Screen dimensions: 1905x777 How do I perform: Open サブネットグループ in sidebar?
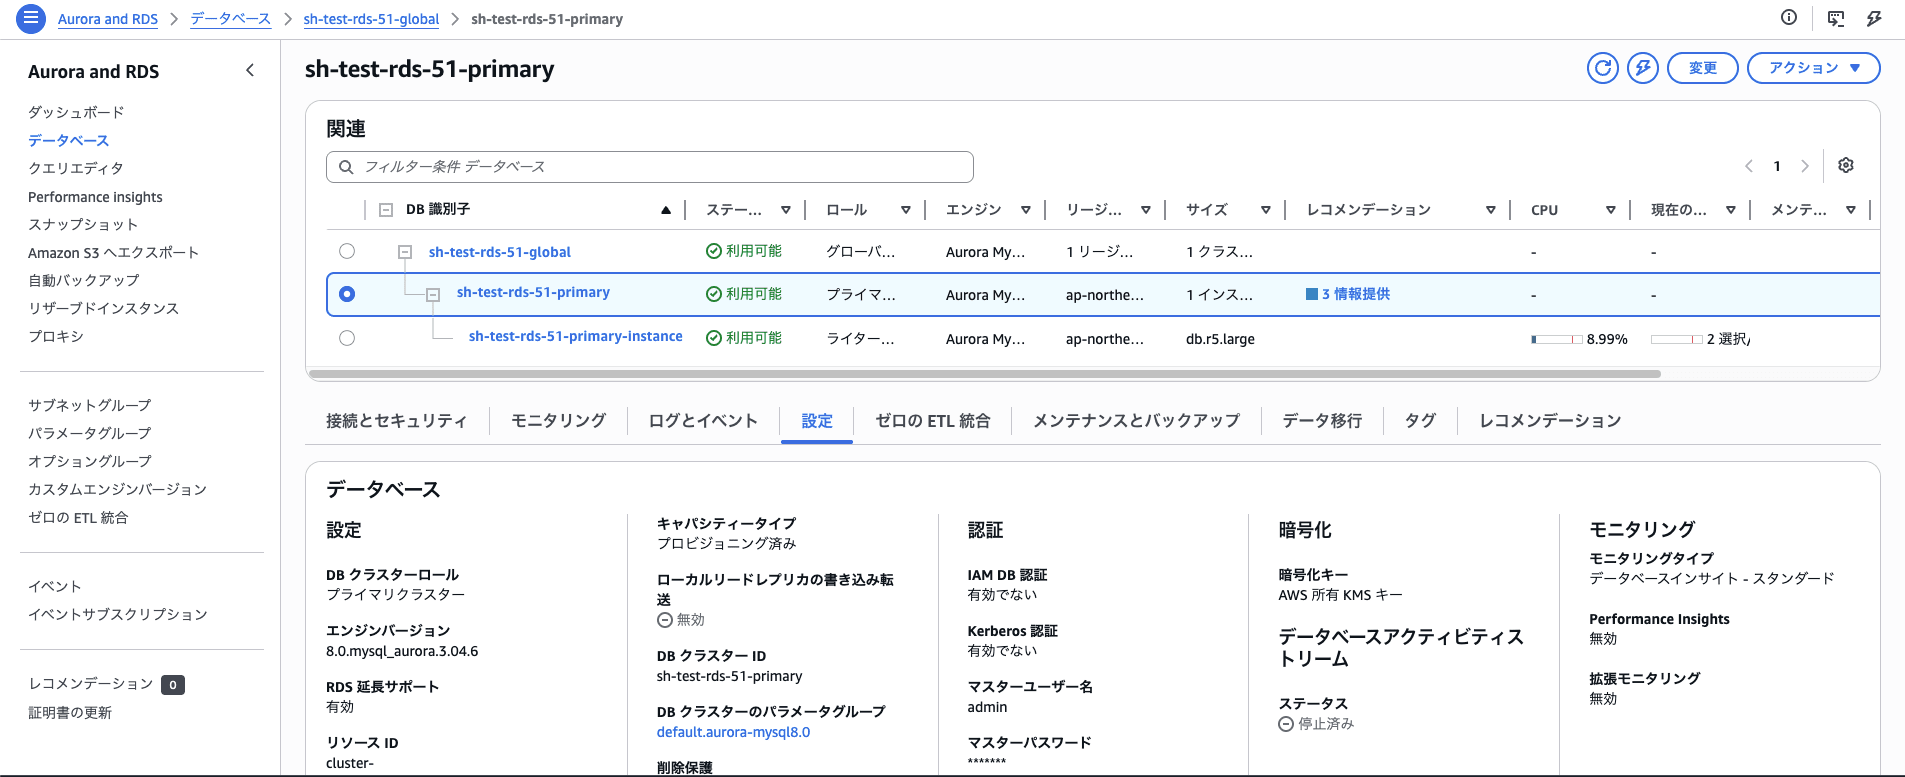click(90, 405)
